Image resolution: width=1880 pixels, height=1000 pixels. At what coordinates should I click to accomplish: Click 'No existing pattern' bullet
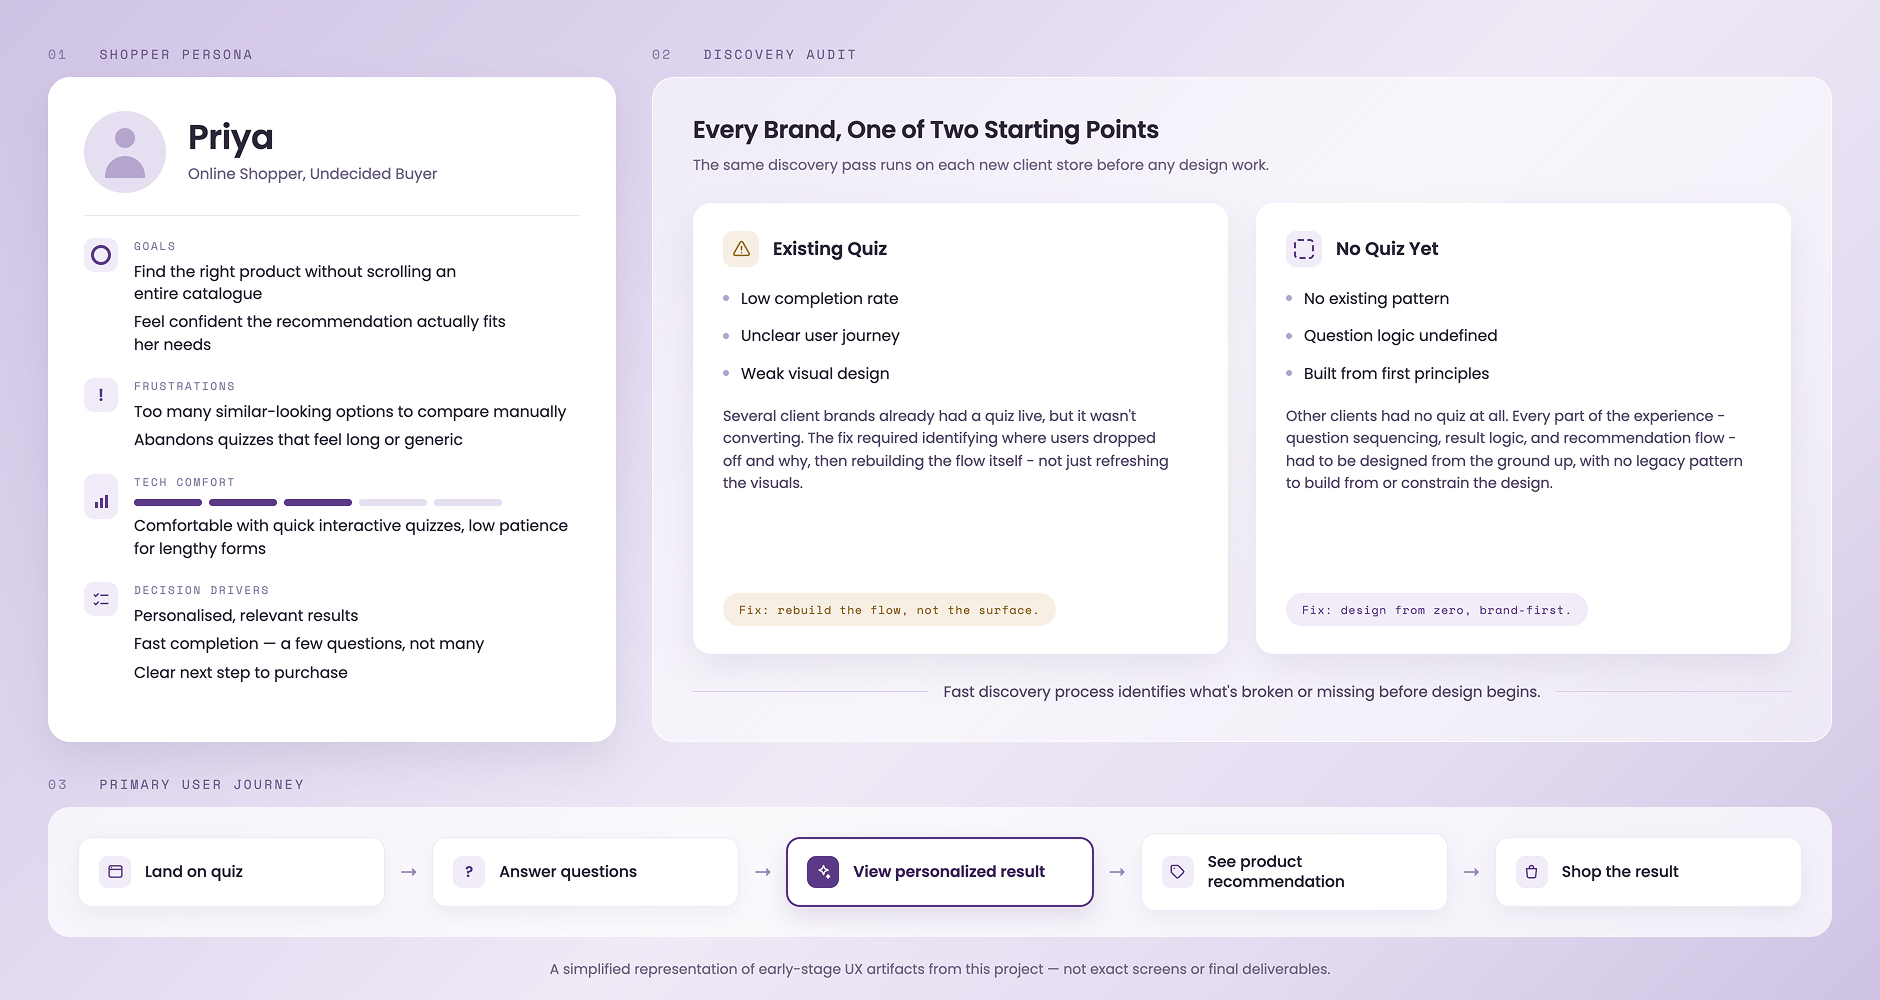tap(1376, 299)
